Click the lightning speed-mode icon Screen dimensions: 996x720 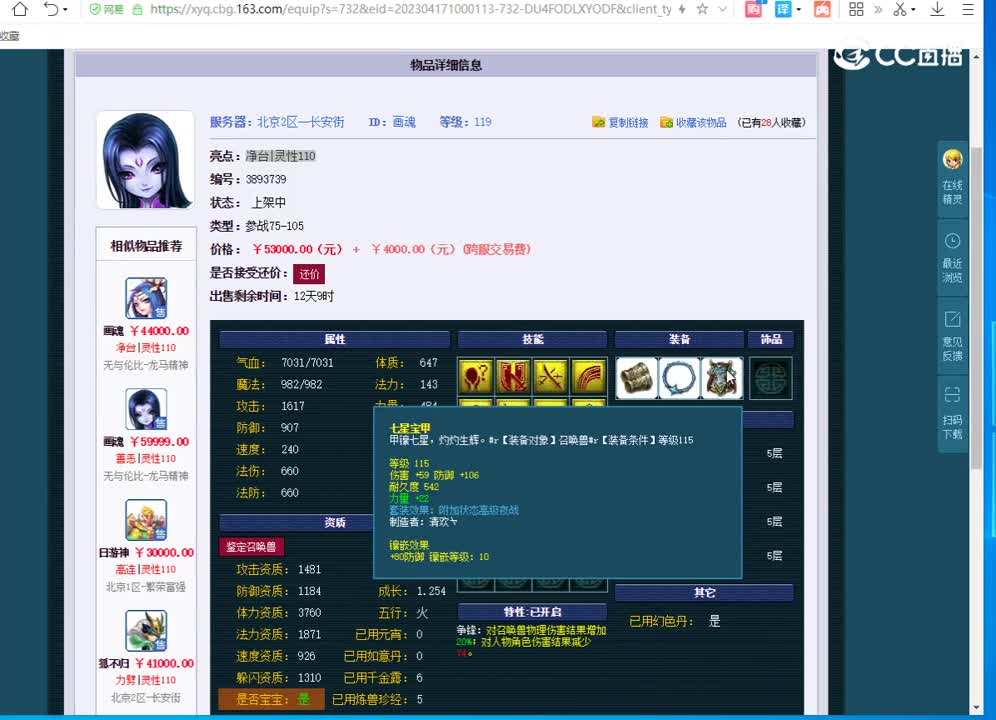(x=682, y=10)
